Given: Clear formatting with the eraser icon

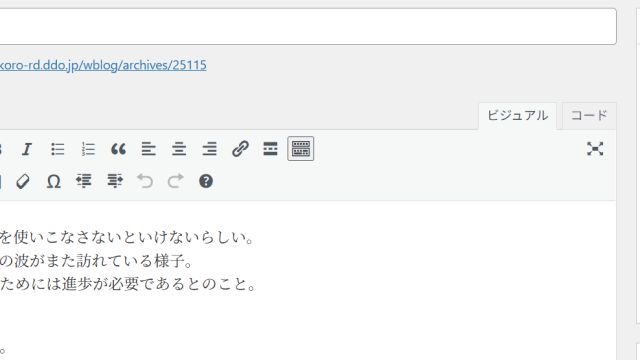Looking at the screenshot, I should point(23,181).
